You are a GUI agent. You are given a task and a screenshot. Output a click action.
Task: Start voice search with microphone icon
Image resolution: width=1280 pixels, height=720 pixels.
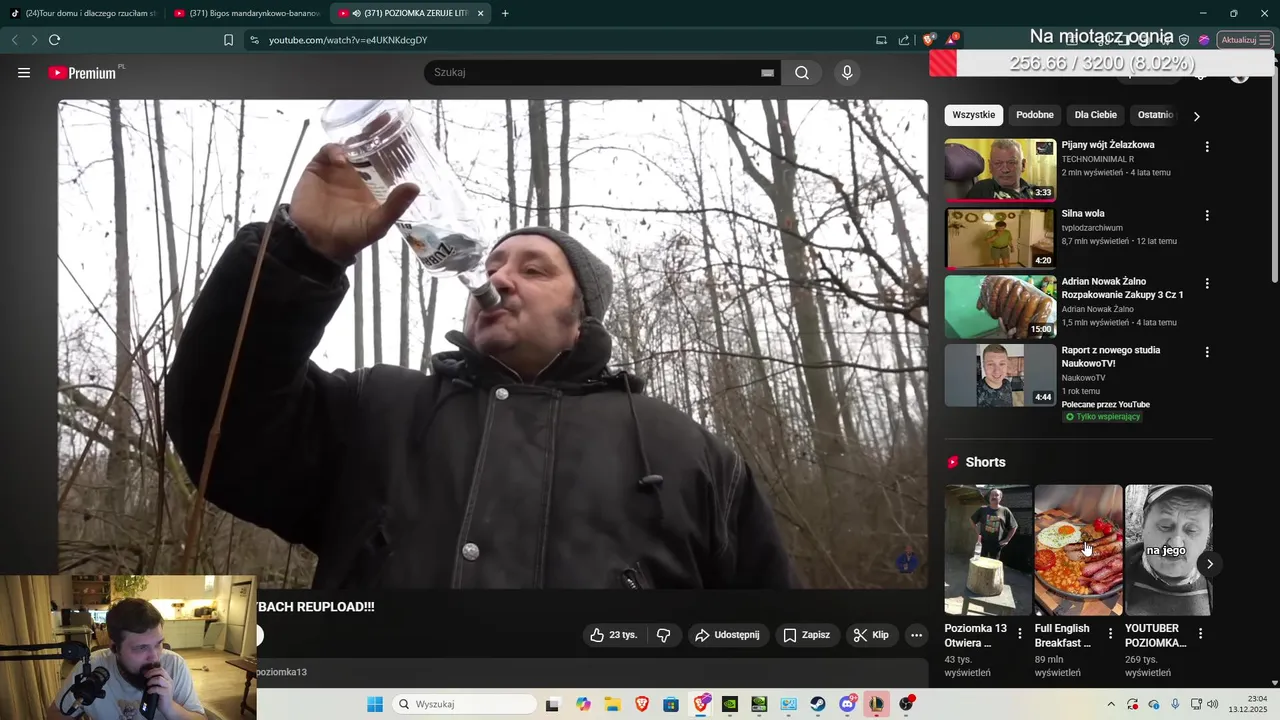tap(847, 73)
